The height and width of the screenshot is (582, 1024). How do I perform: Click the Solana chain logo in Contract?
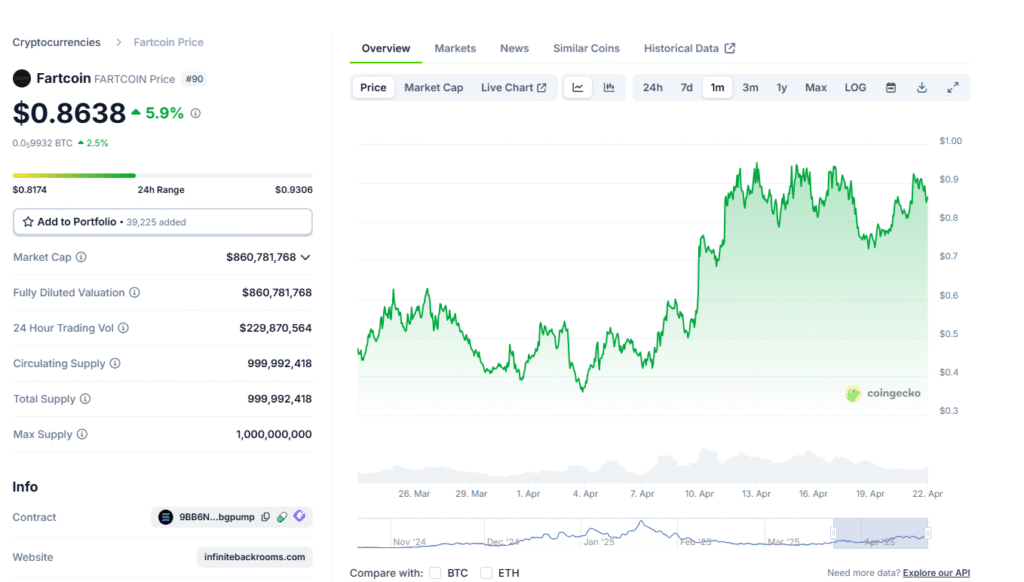pyautogui.click(x=166, y=517)
